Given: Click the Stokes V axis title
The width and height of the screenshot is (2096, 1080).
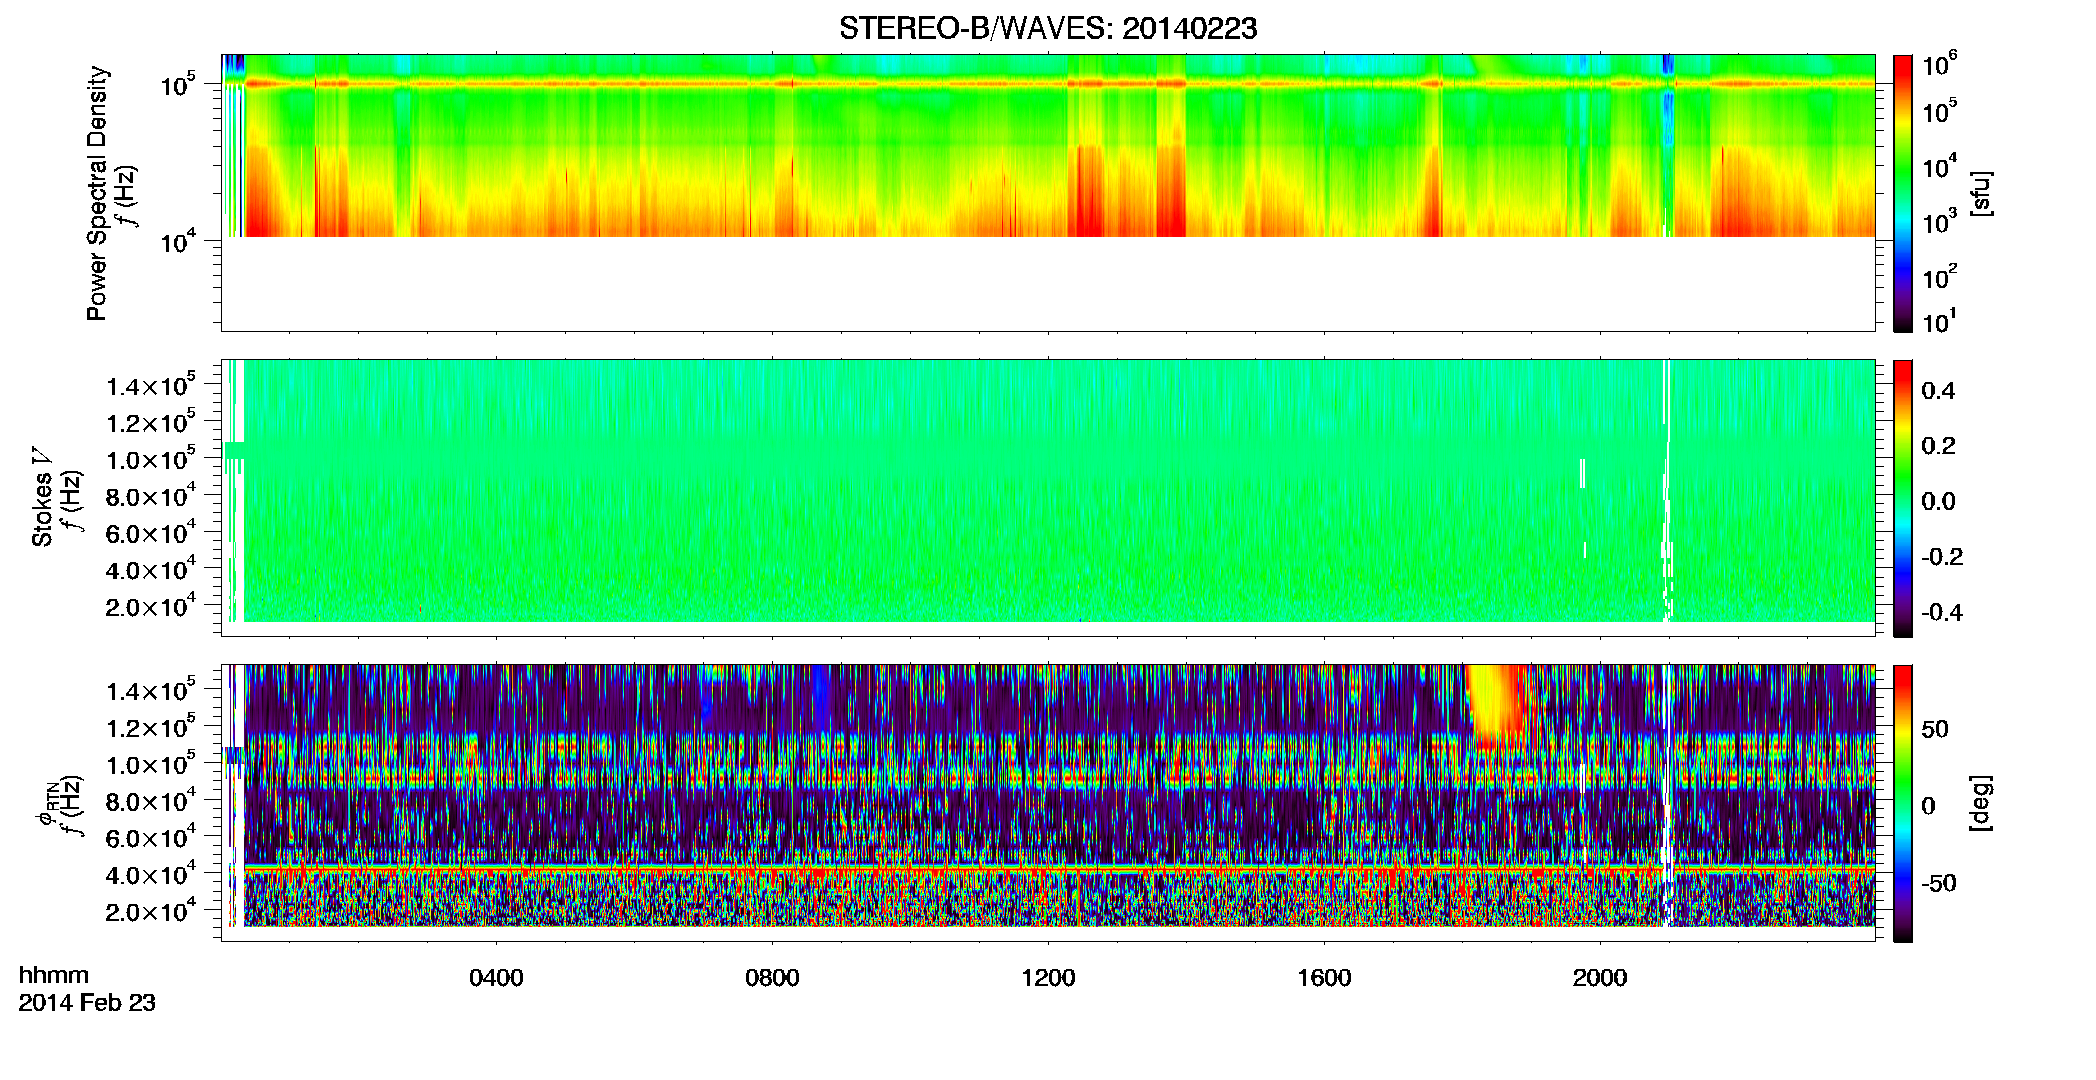Looking at the screenshot, I should point(43,498).
